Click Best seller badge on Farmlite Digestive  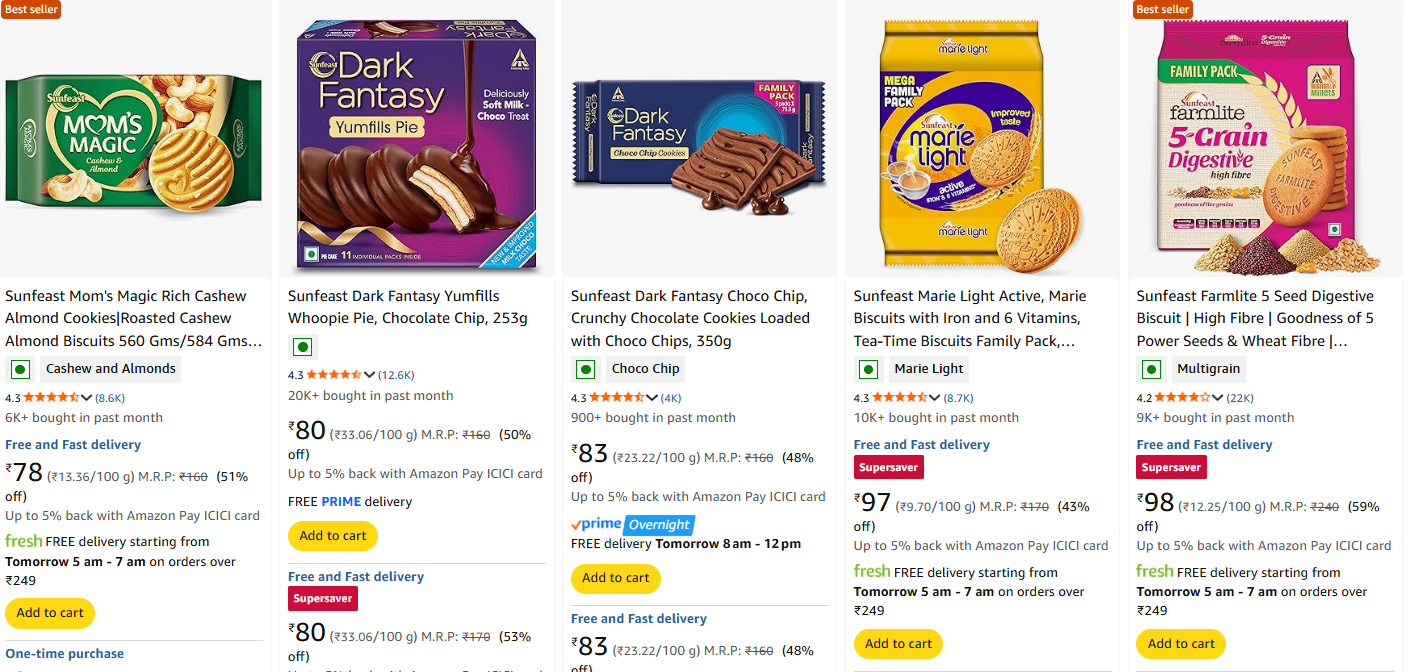[1162, 9]
